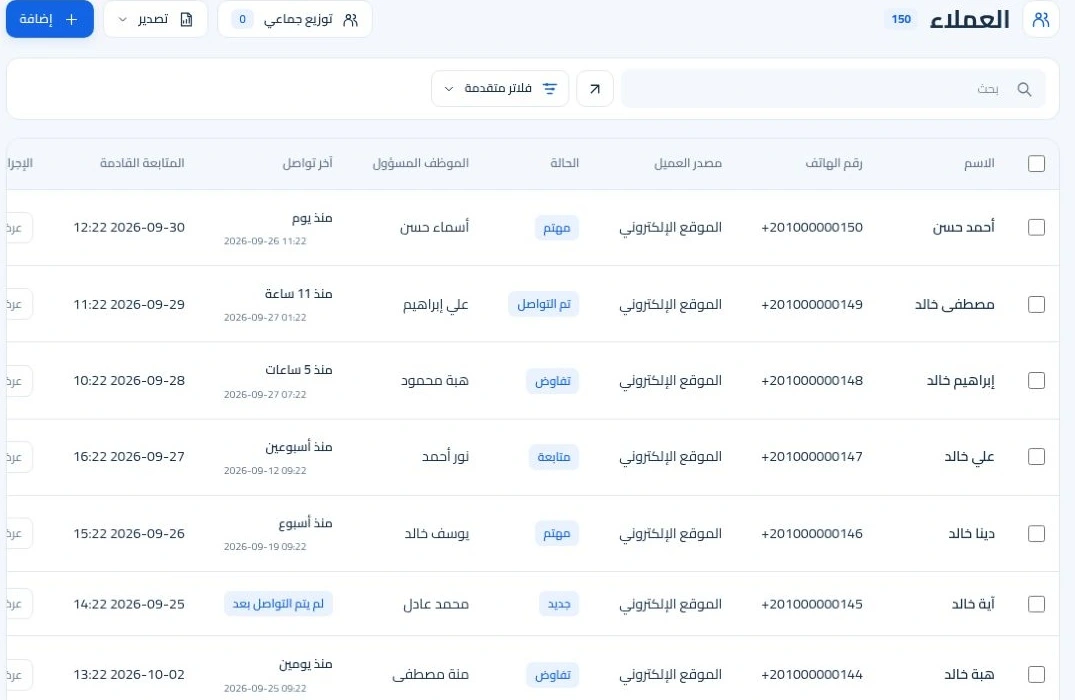
Task: Click the مصدر العميل column header
Action: (688, 163)
